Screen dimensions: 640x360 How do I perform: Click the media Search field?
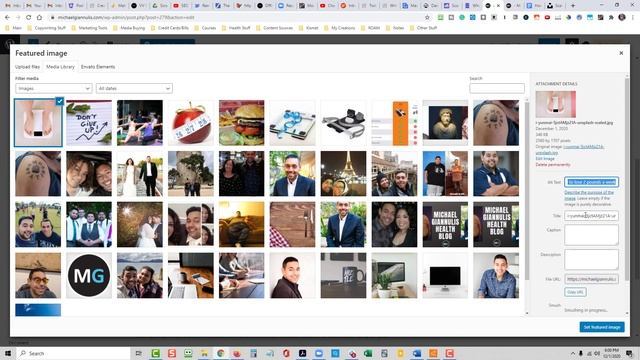click(497, 88)
